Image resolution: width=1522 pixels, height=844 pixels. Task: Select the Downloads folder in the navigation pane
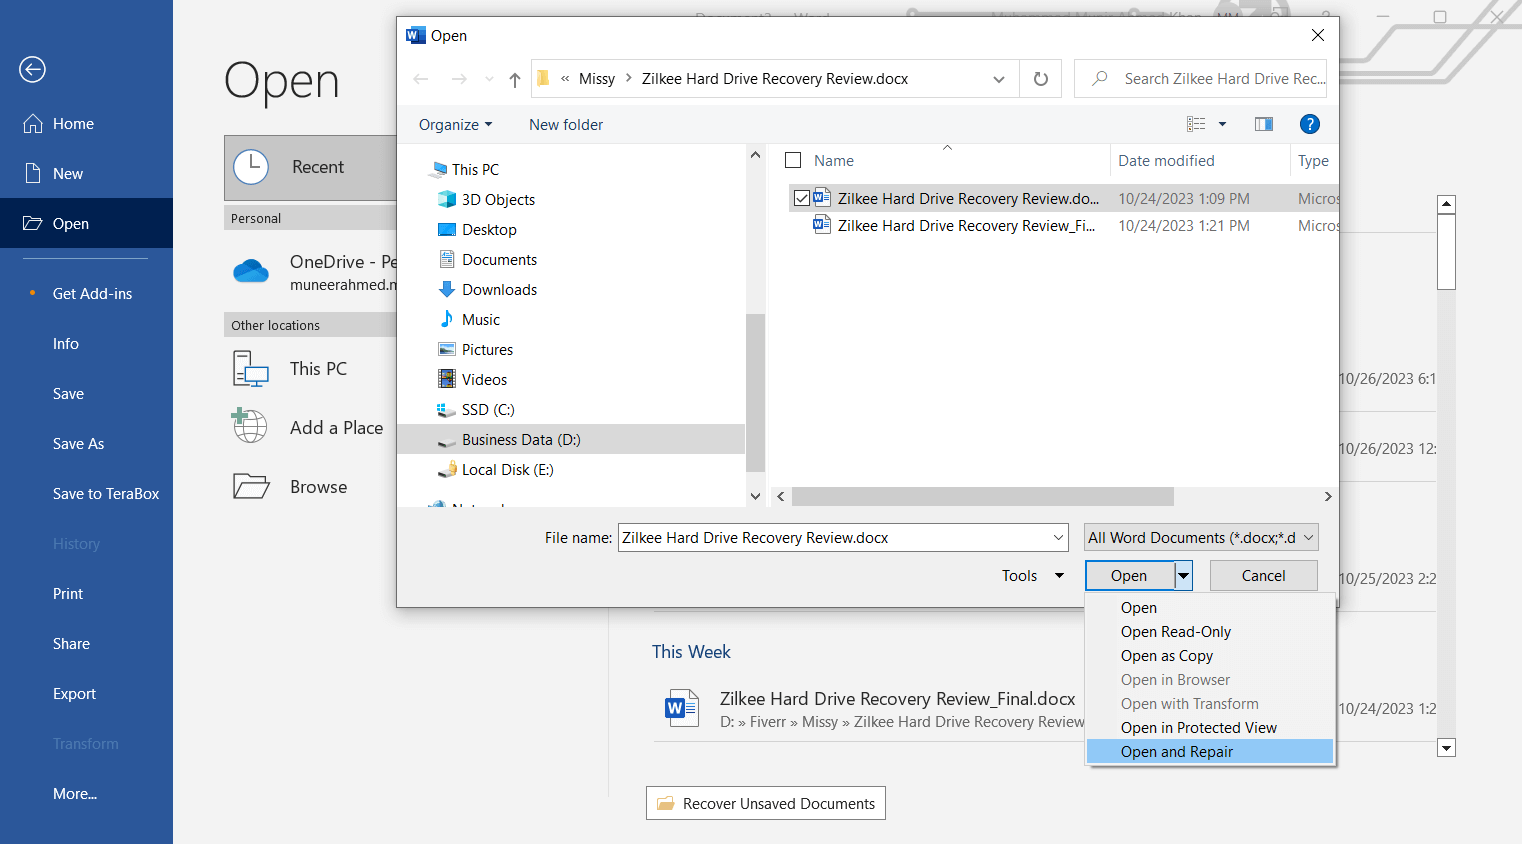coord(497,289)
